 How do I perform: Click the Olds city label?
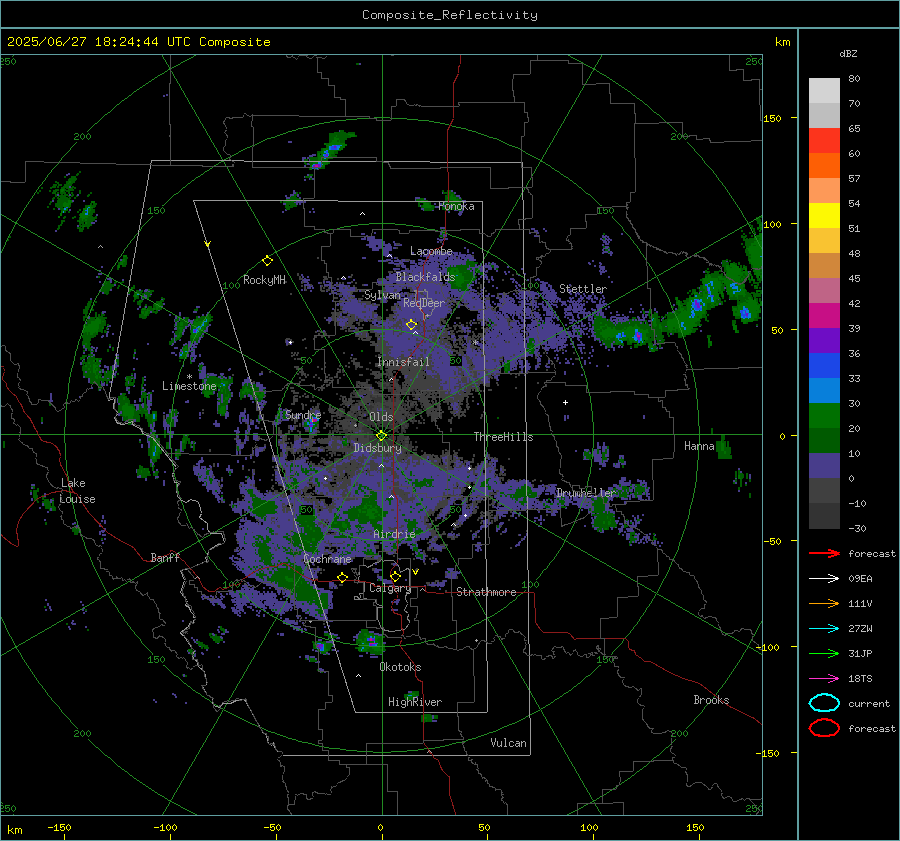(x=381, y=417)
